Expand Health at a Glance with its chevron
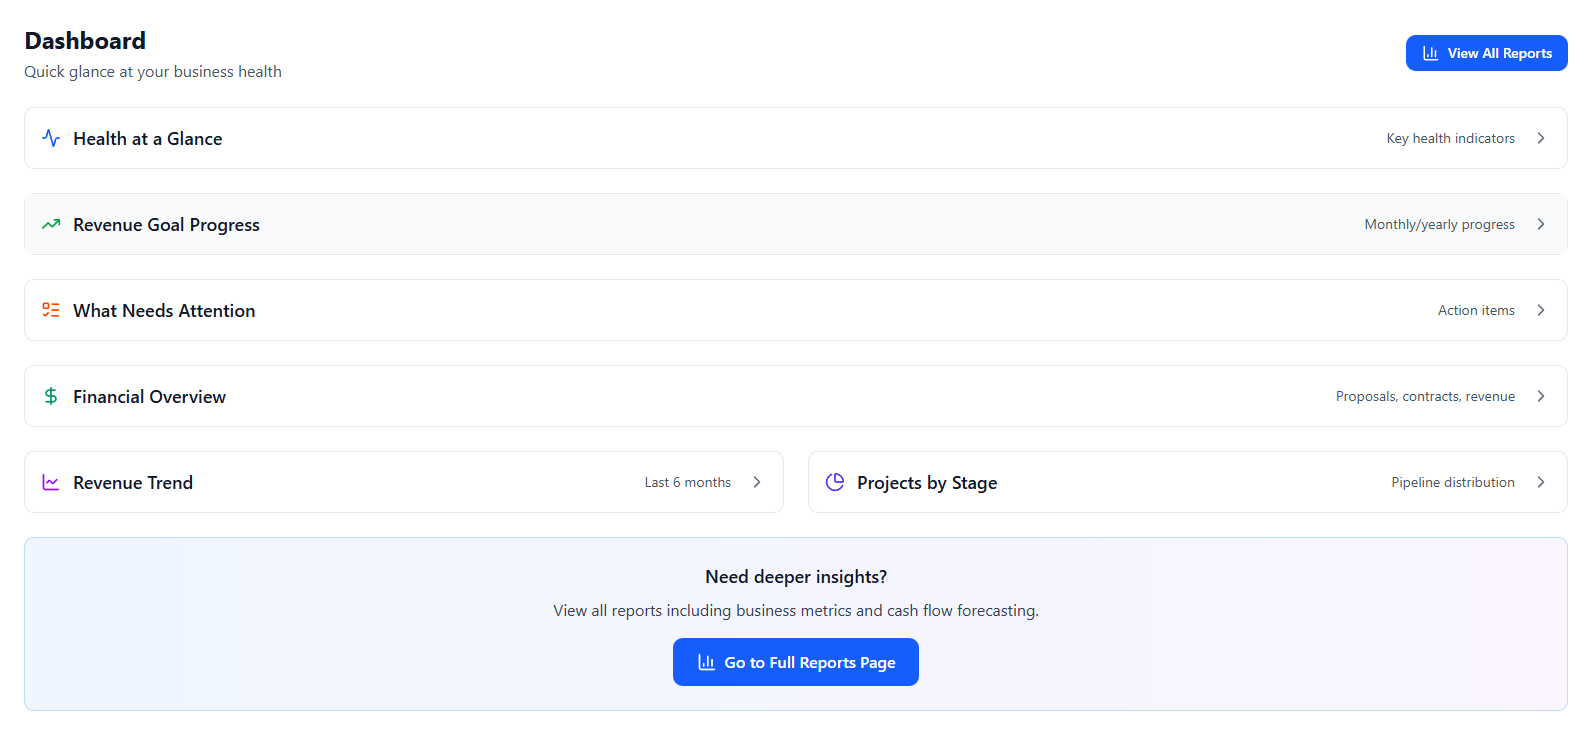 pyautogui.click(x=1541, y=138)
